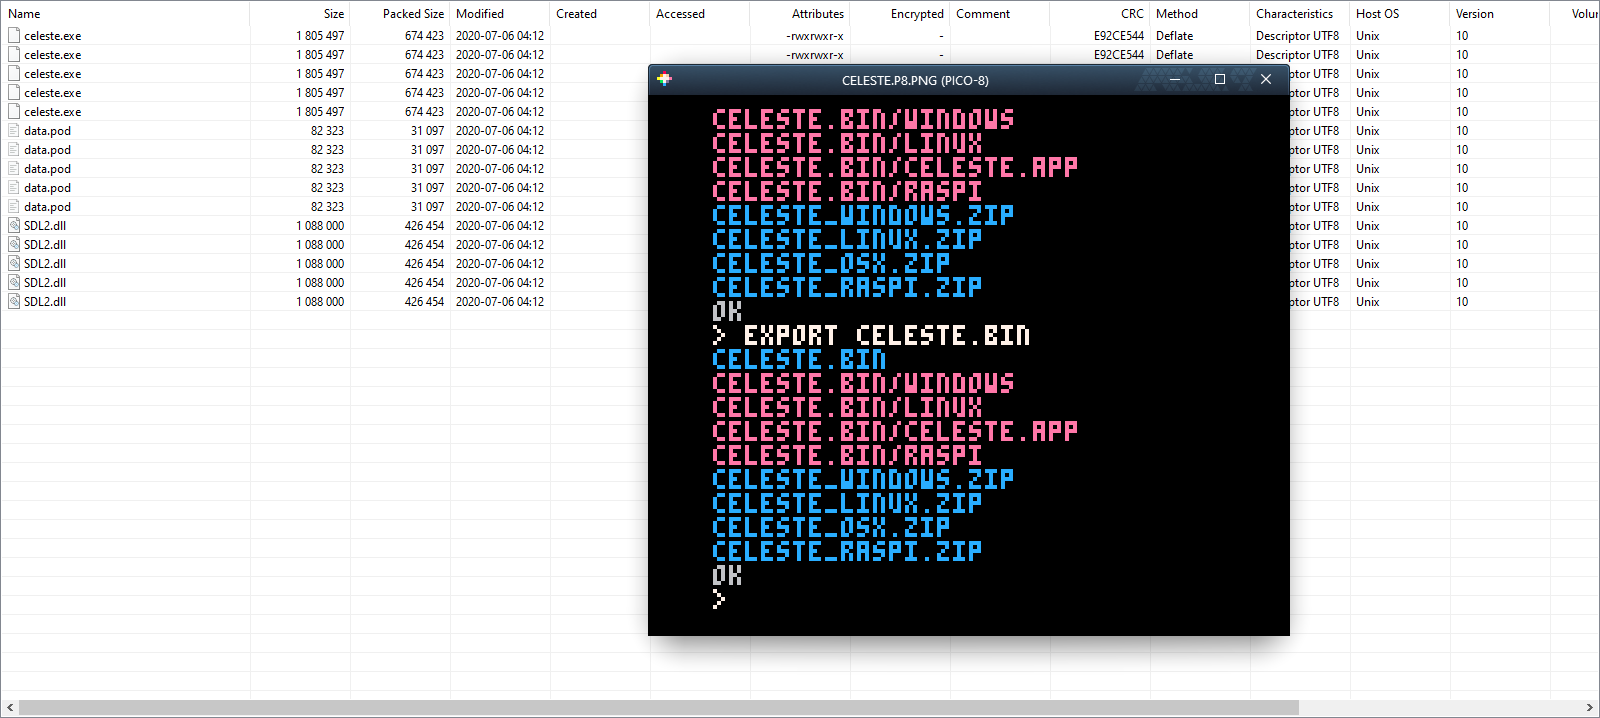Click the Encrypted column header
Image resolution: width=1600 pixels, height=718 pixels.
pos(900,14)
